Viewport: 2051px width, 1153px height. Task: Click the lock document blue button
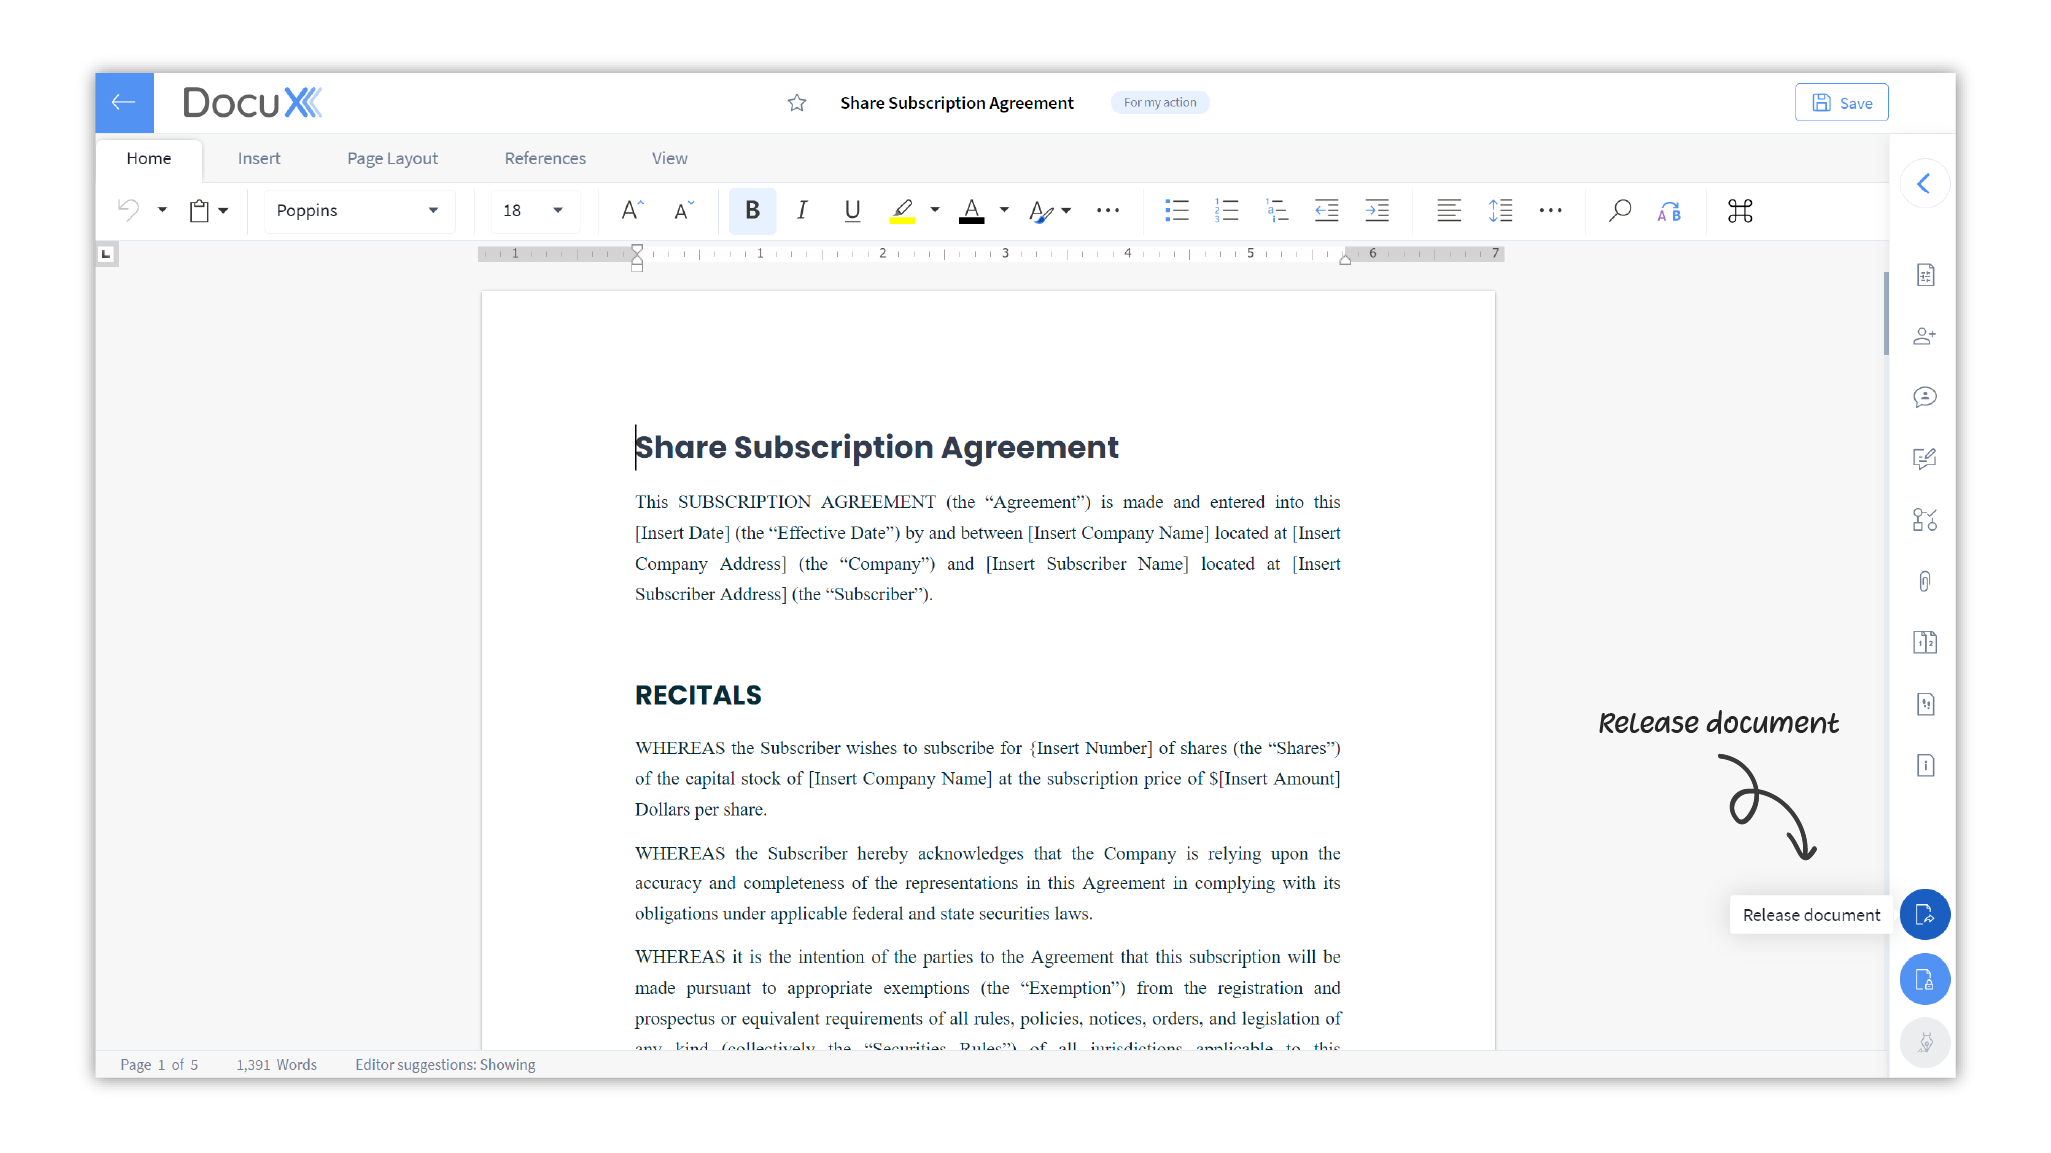pos(1925,979)
